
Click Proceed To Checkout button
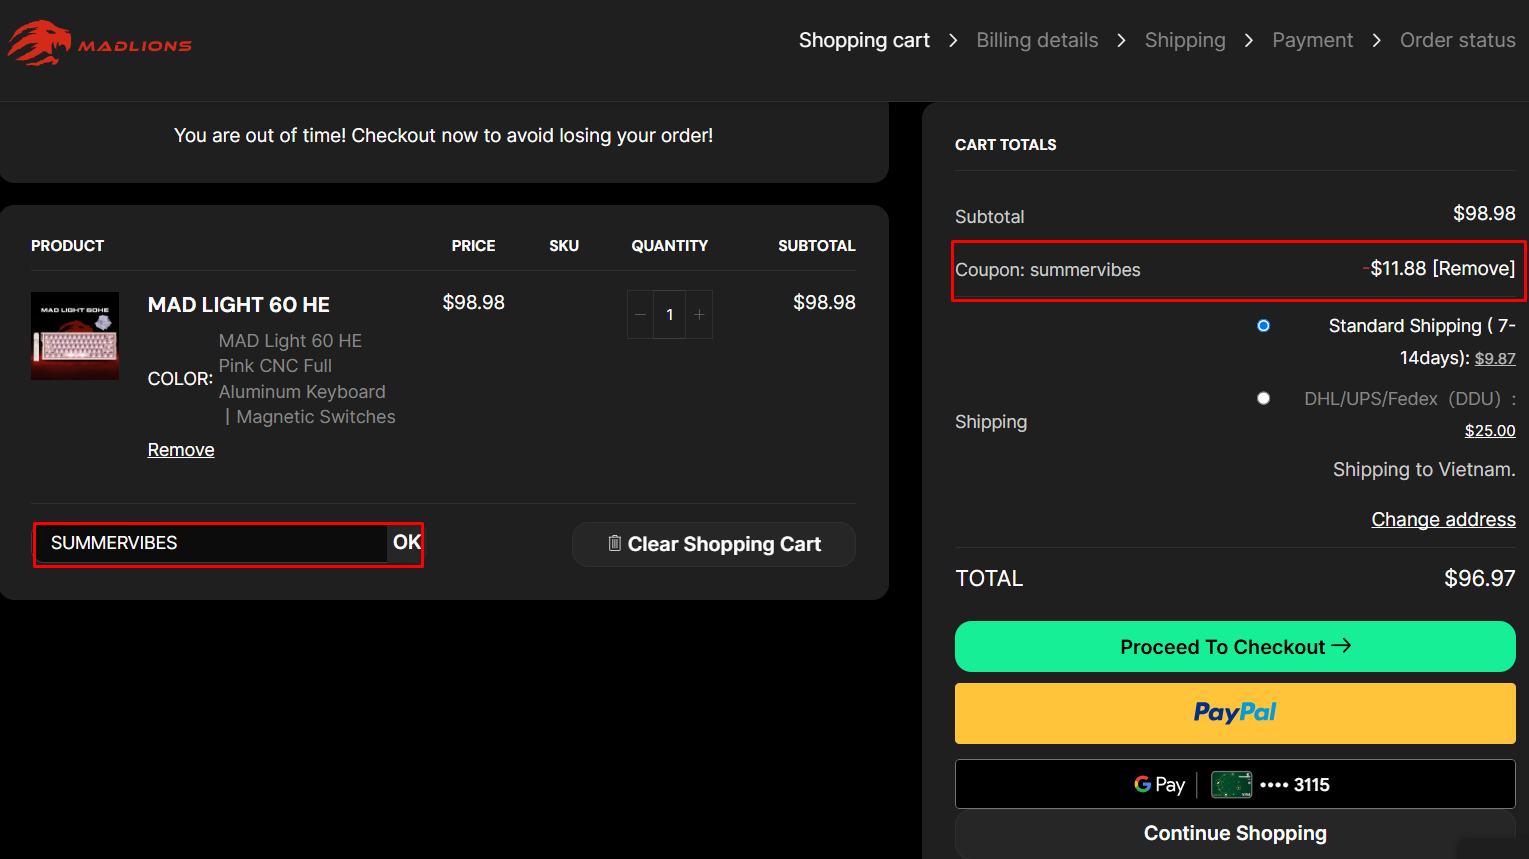click(x=1235, y=647)
